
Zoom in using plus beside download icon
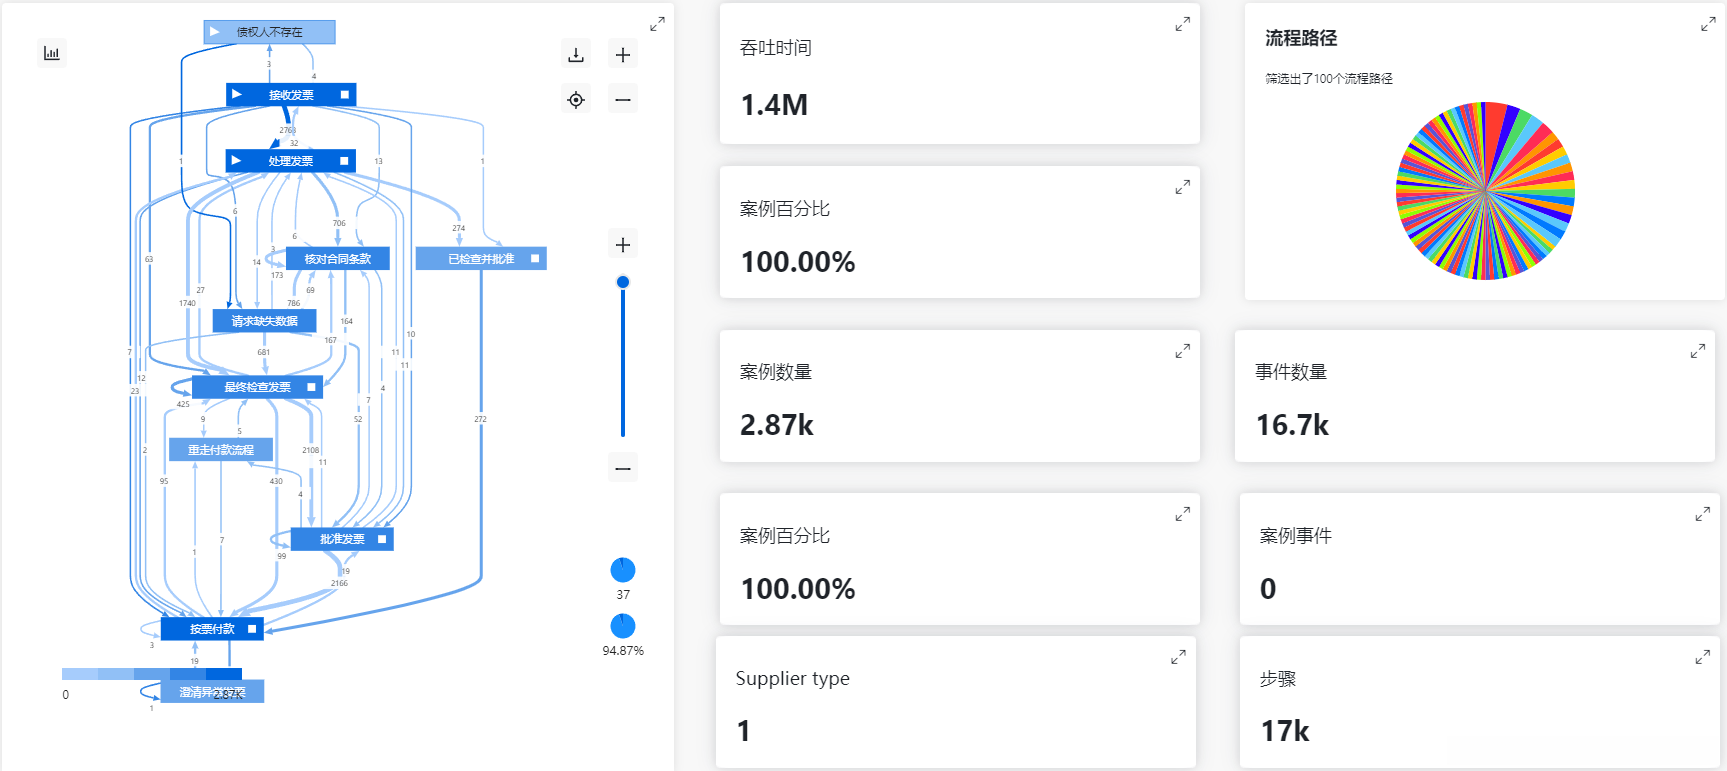[623, 54]
